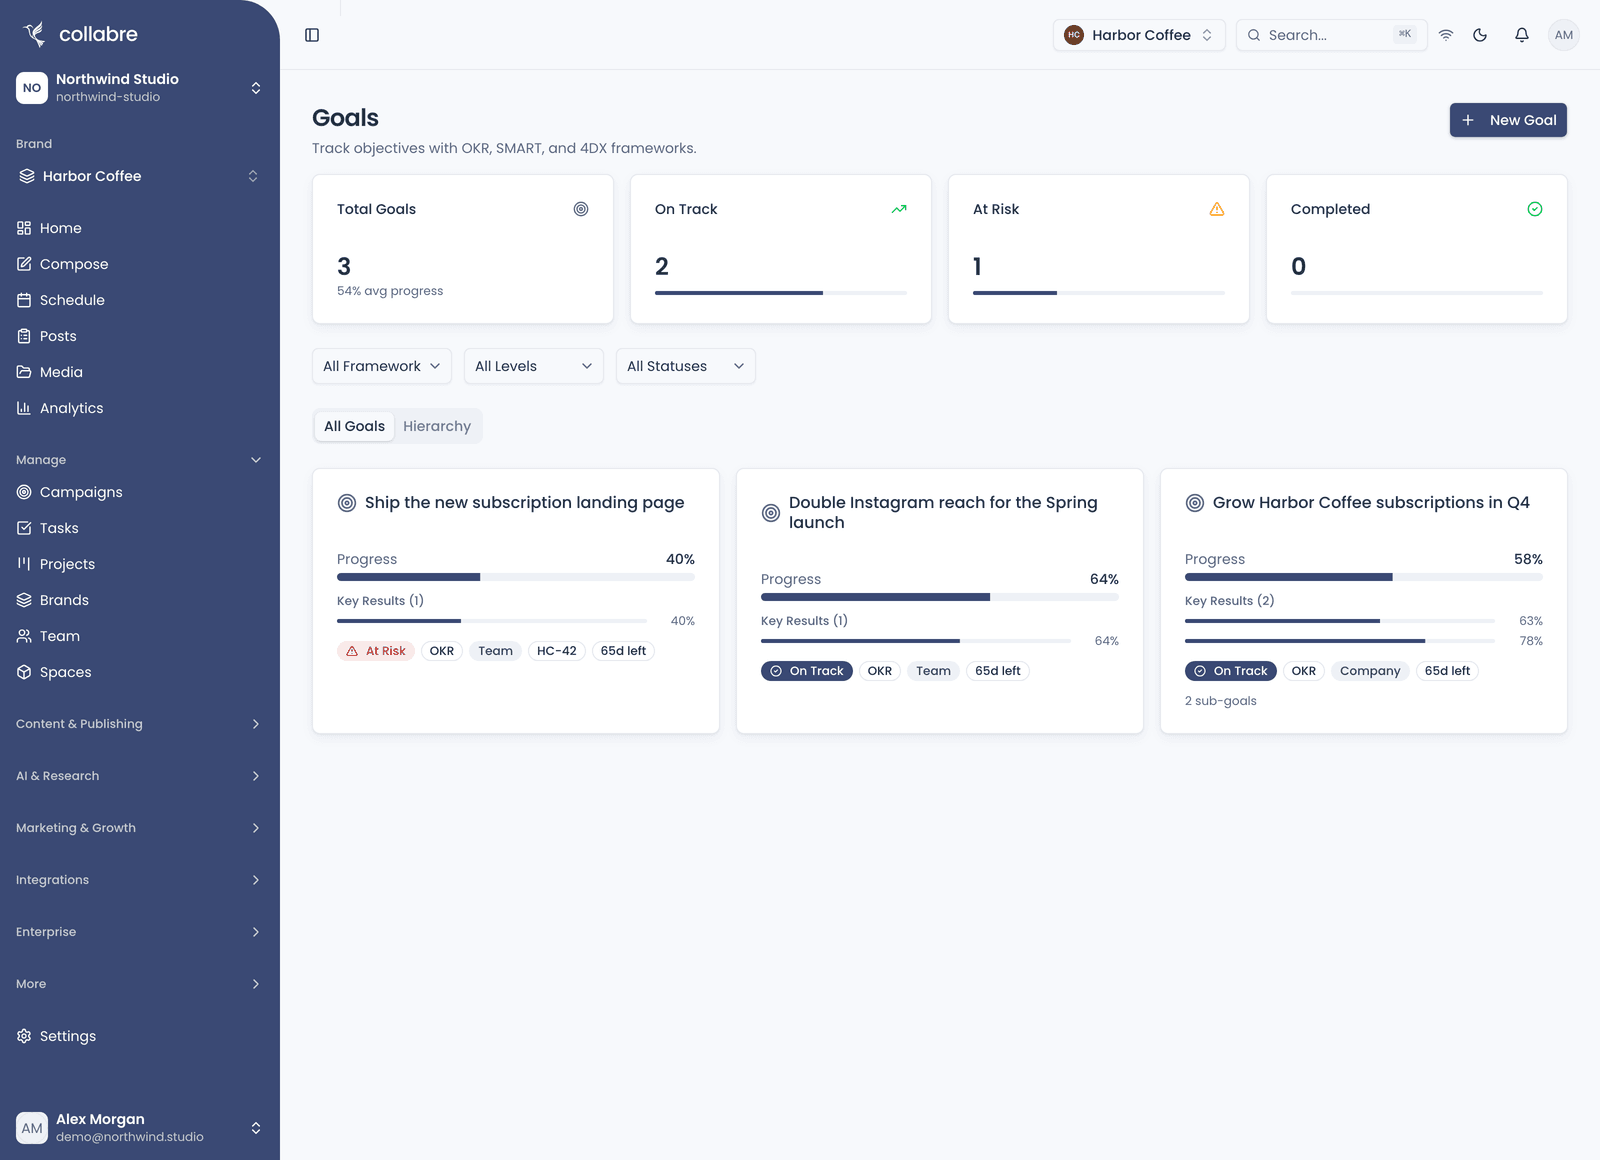Image resolution: width=1600 pixels, height=1160 pixels.
Task: Expand the AI & Research section
Action: (140, 776)
